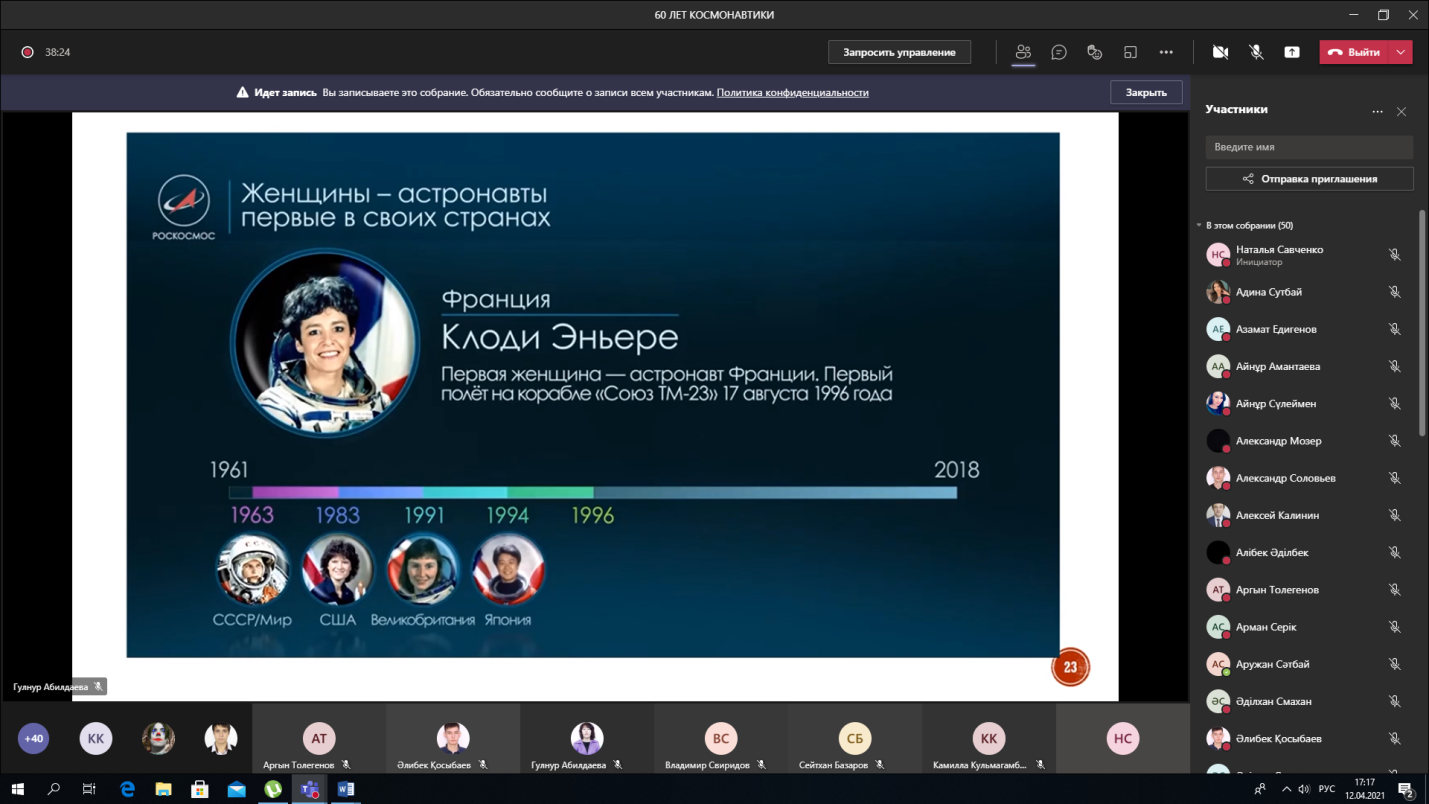The image size is (1429, 804).
Task: Click the США astronaut portrait on slide
Action: [x=338, y=569]
